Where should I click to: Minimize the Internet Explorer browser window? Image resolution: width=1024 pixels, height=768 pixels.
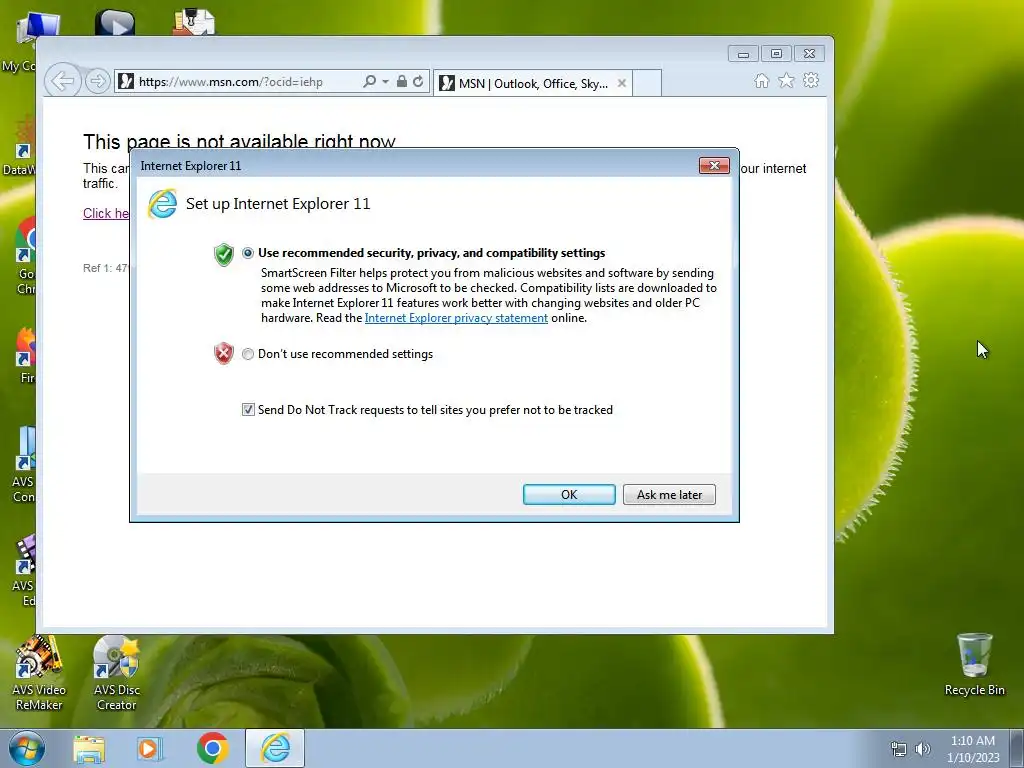pyautogui.click(x=743, y=54)
